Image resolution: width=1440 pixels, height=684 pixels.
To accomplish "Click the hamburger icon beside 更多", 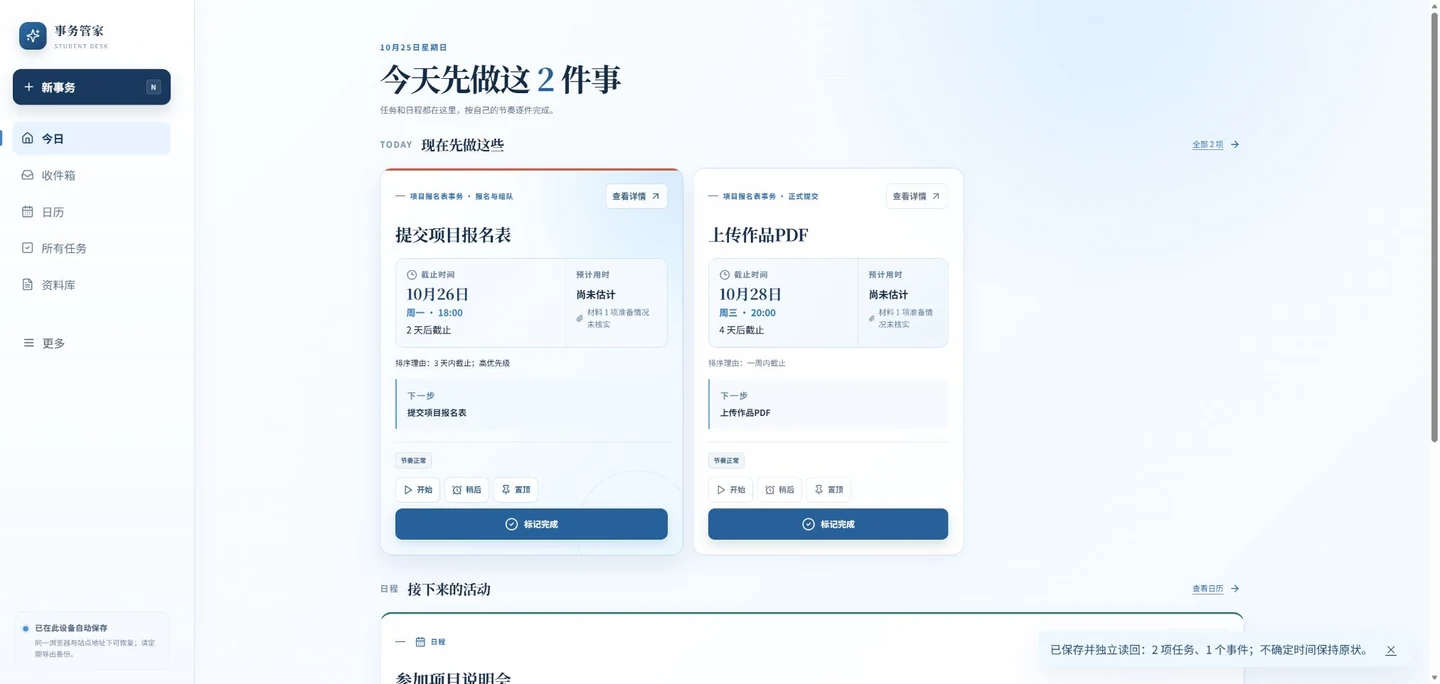I will [28, 343].
